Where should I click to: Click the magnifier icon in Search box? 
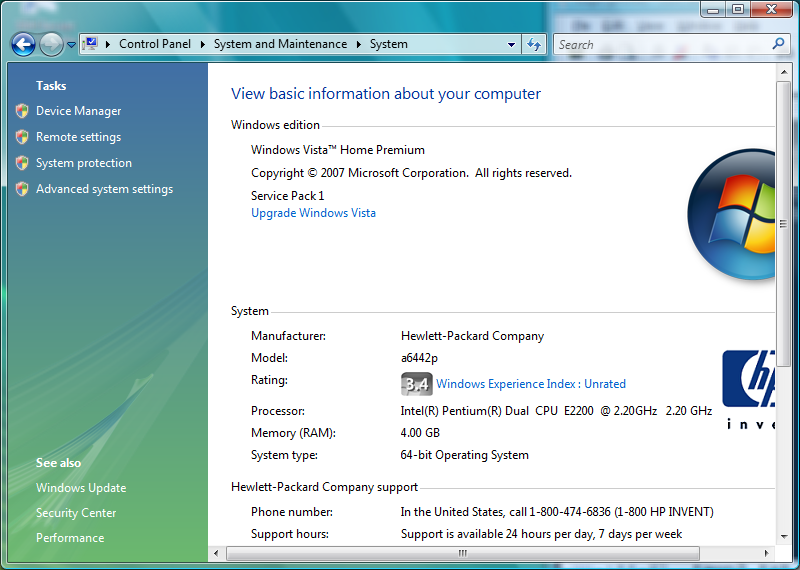pyautogui.click(x=779, y=44)
